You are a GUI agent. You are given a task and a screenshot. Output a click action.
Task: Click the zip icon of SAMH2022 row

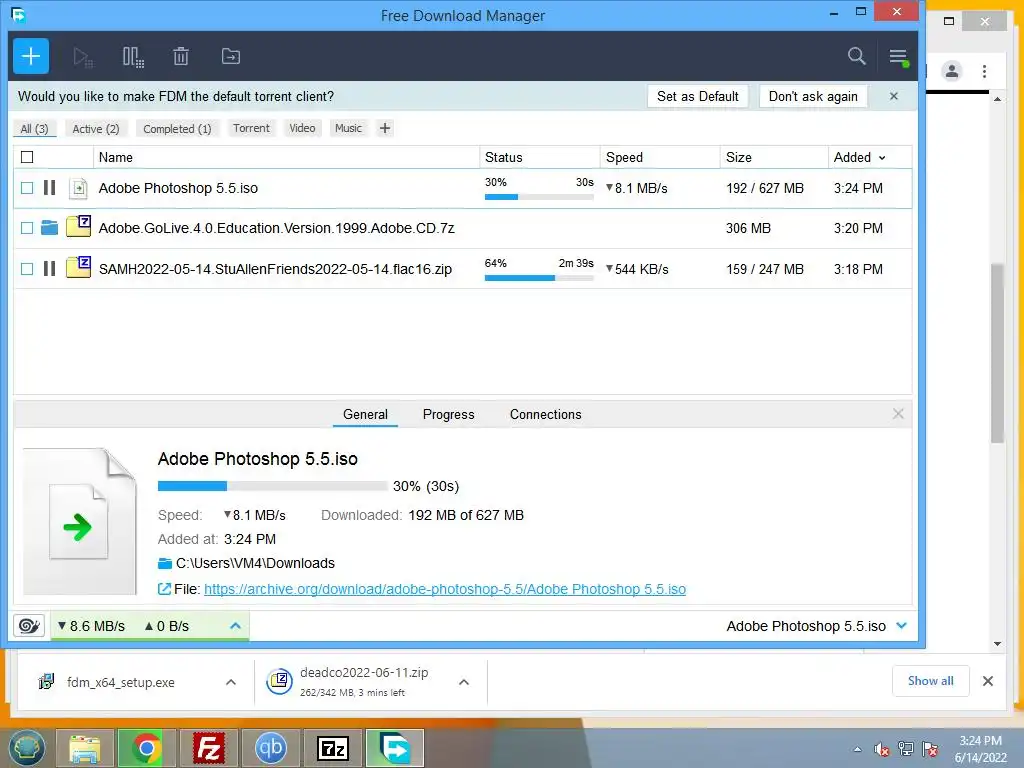78,267
